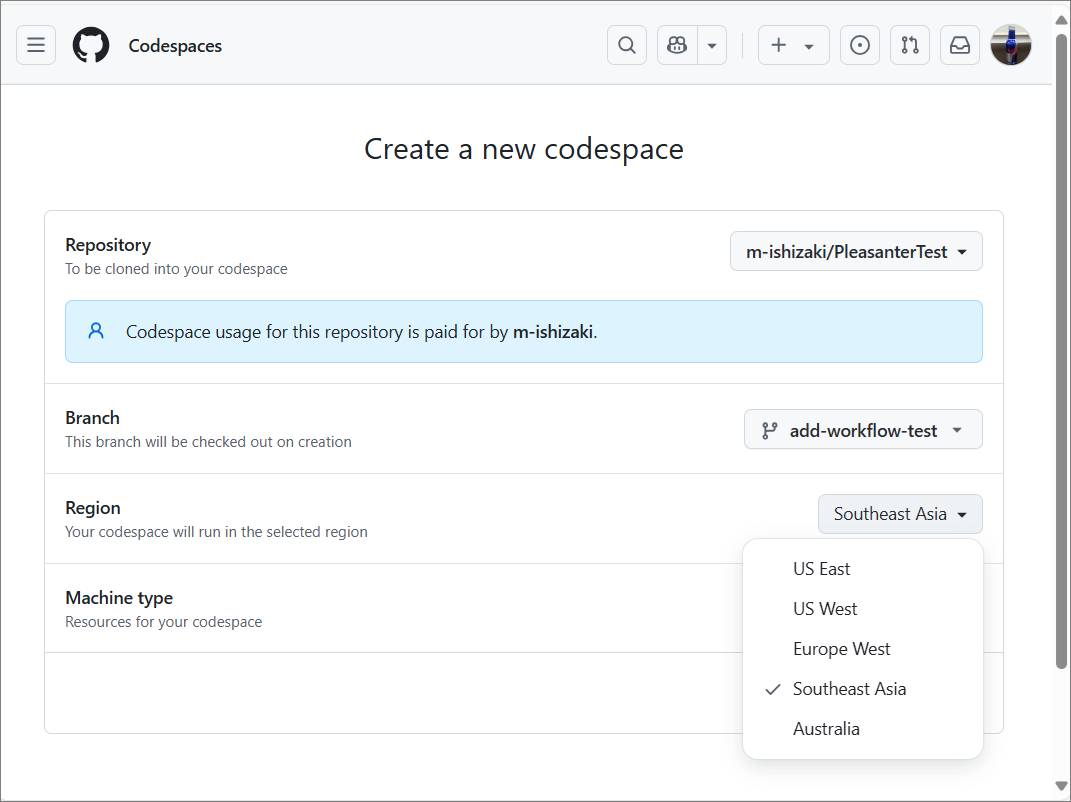Open the create new dropdown arrow
The height and width of the screenshot is (802, 1071).
[x=808, y=45]
